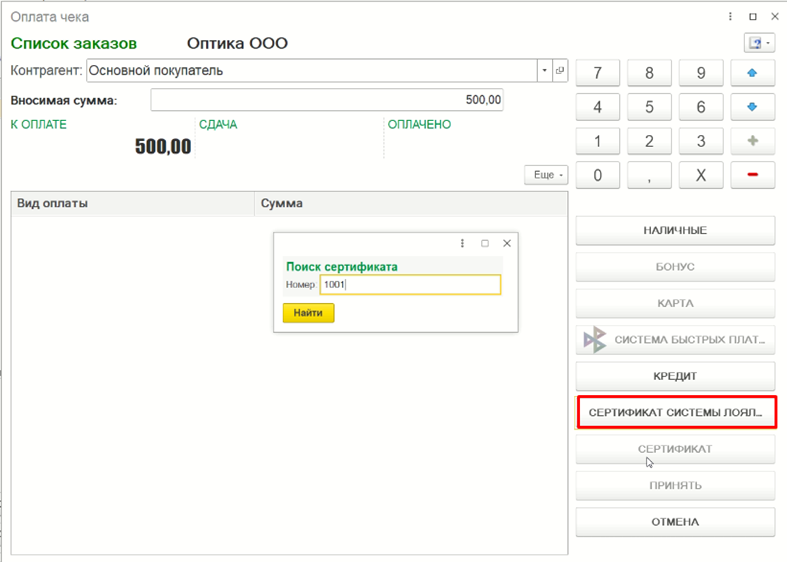Select Сертификат системы лояльности payment
The height and width of the screenshot is (562, 787).
click(677, 412)
